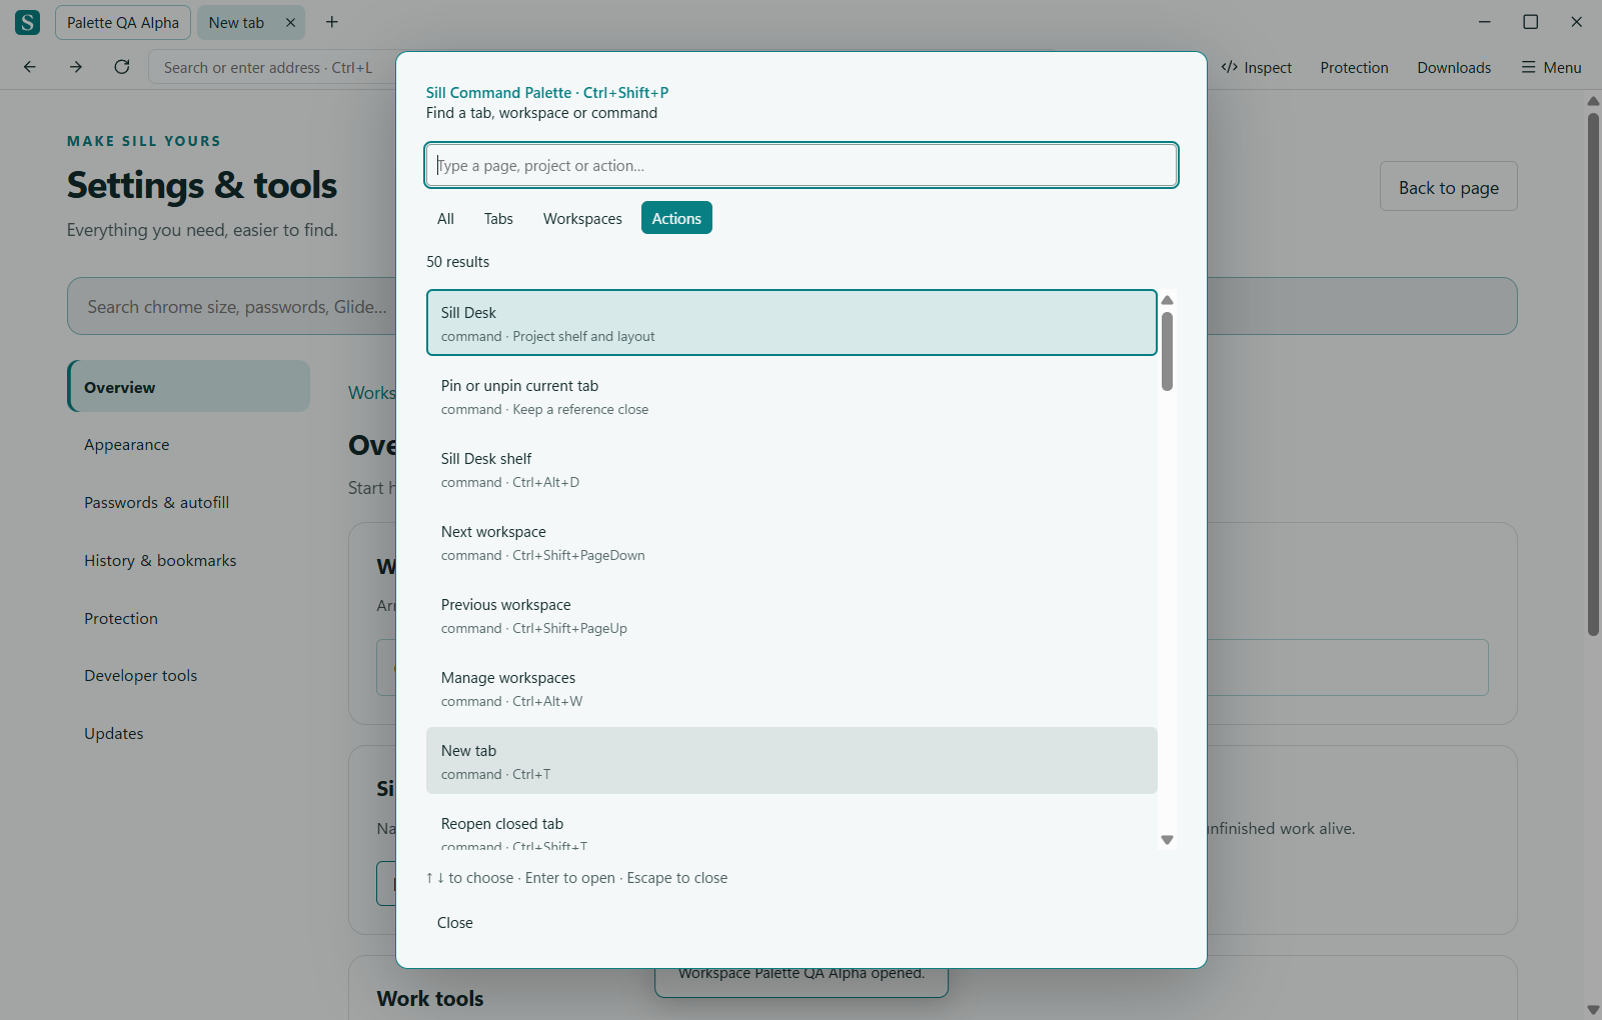Click the Sill browser logo icon

[28, 22]
